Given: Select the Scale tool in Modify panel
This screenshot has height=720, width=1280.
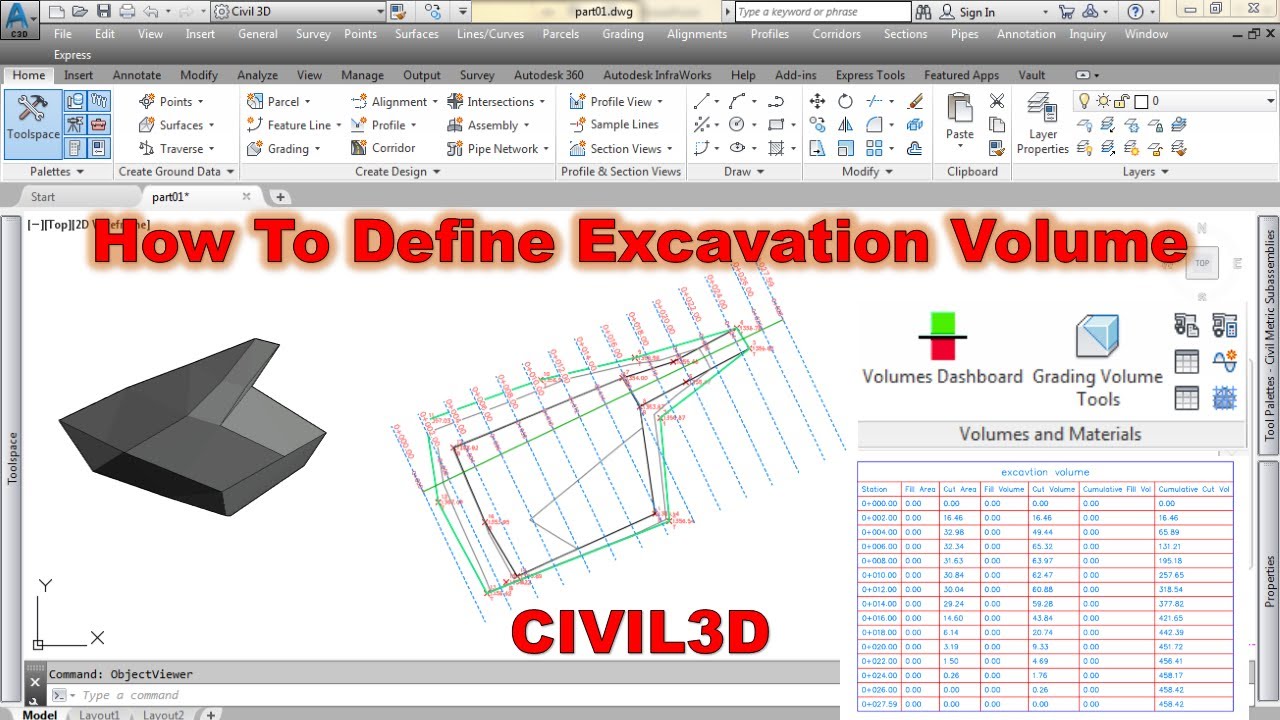Looking at the screenshot, I should (x=846, y=148).
